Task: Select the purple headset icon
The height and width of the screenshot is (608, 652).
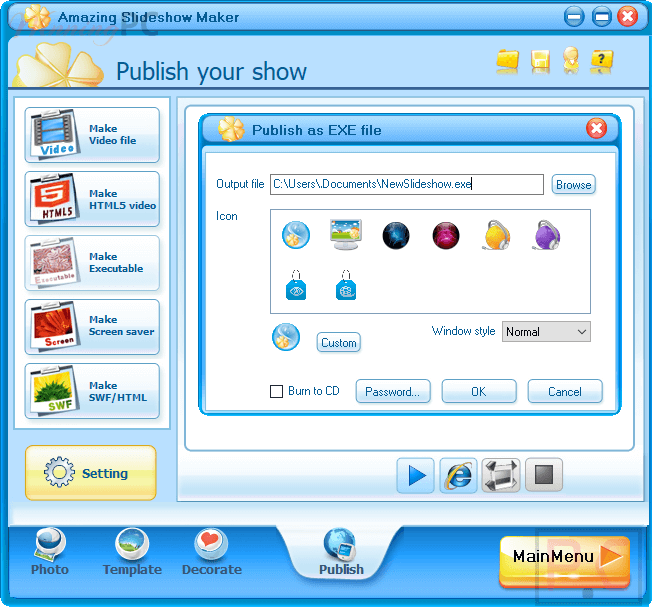Action: coord(546,235)
